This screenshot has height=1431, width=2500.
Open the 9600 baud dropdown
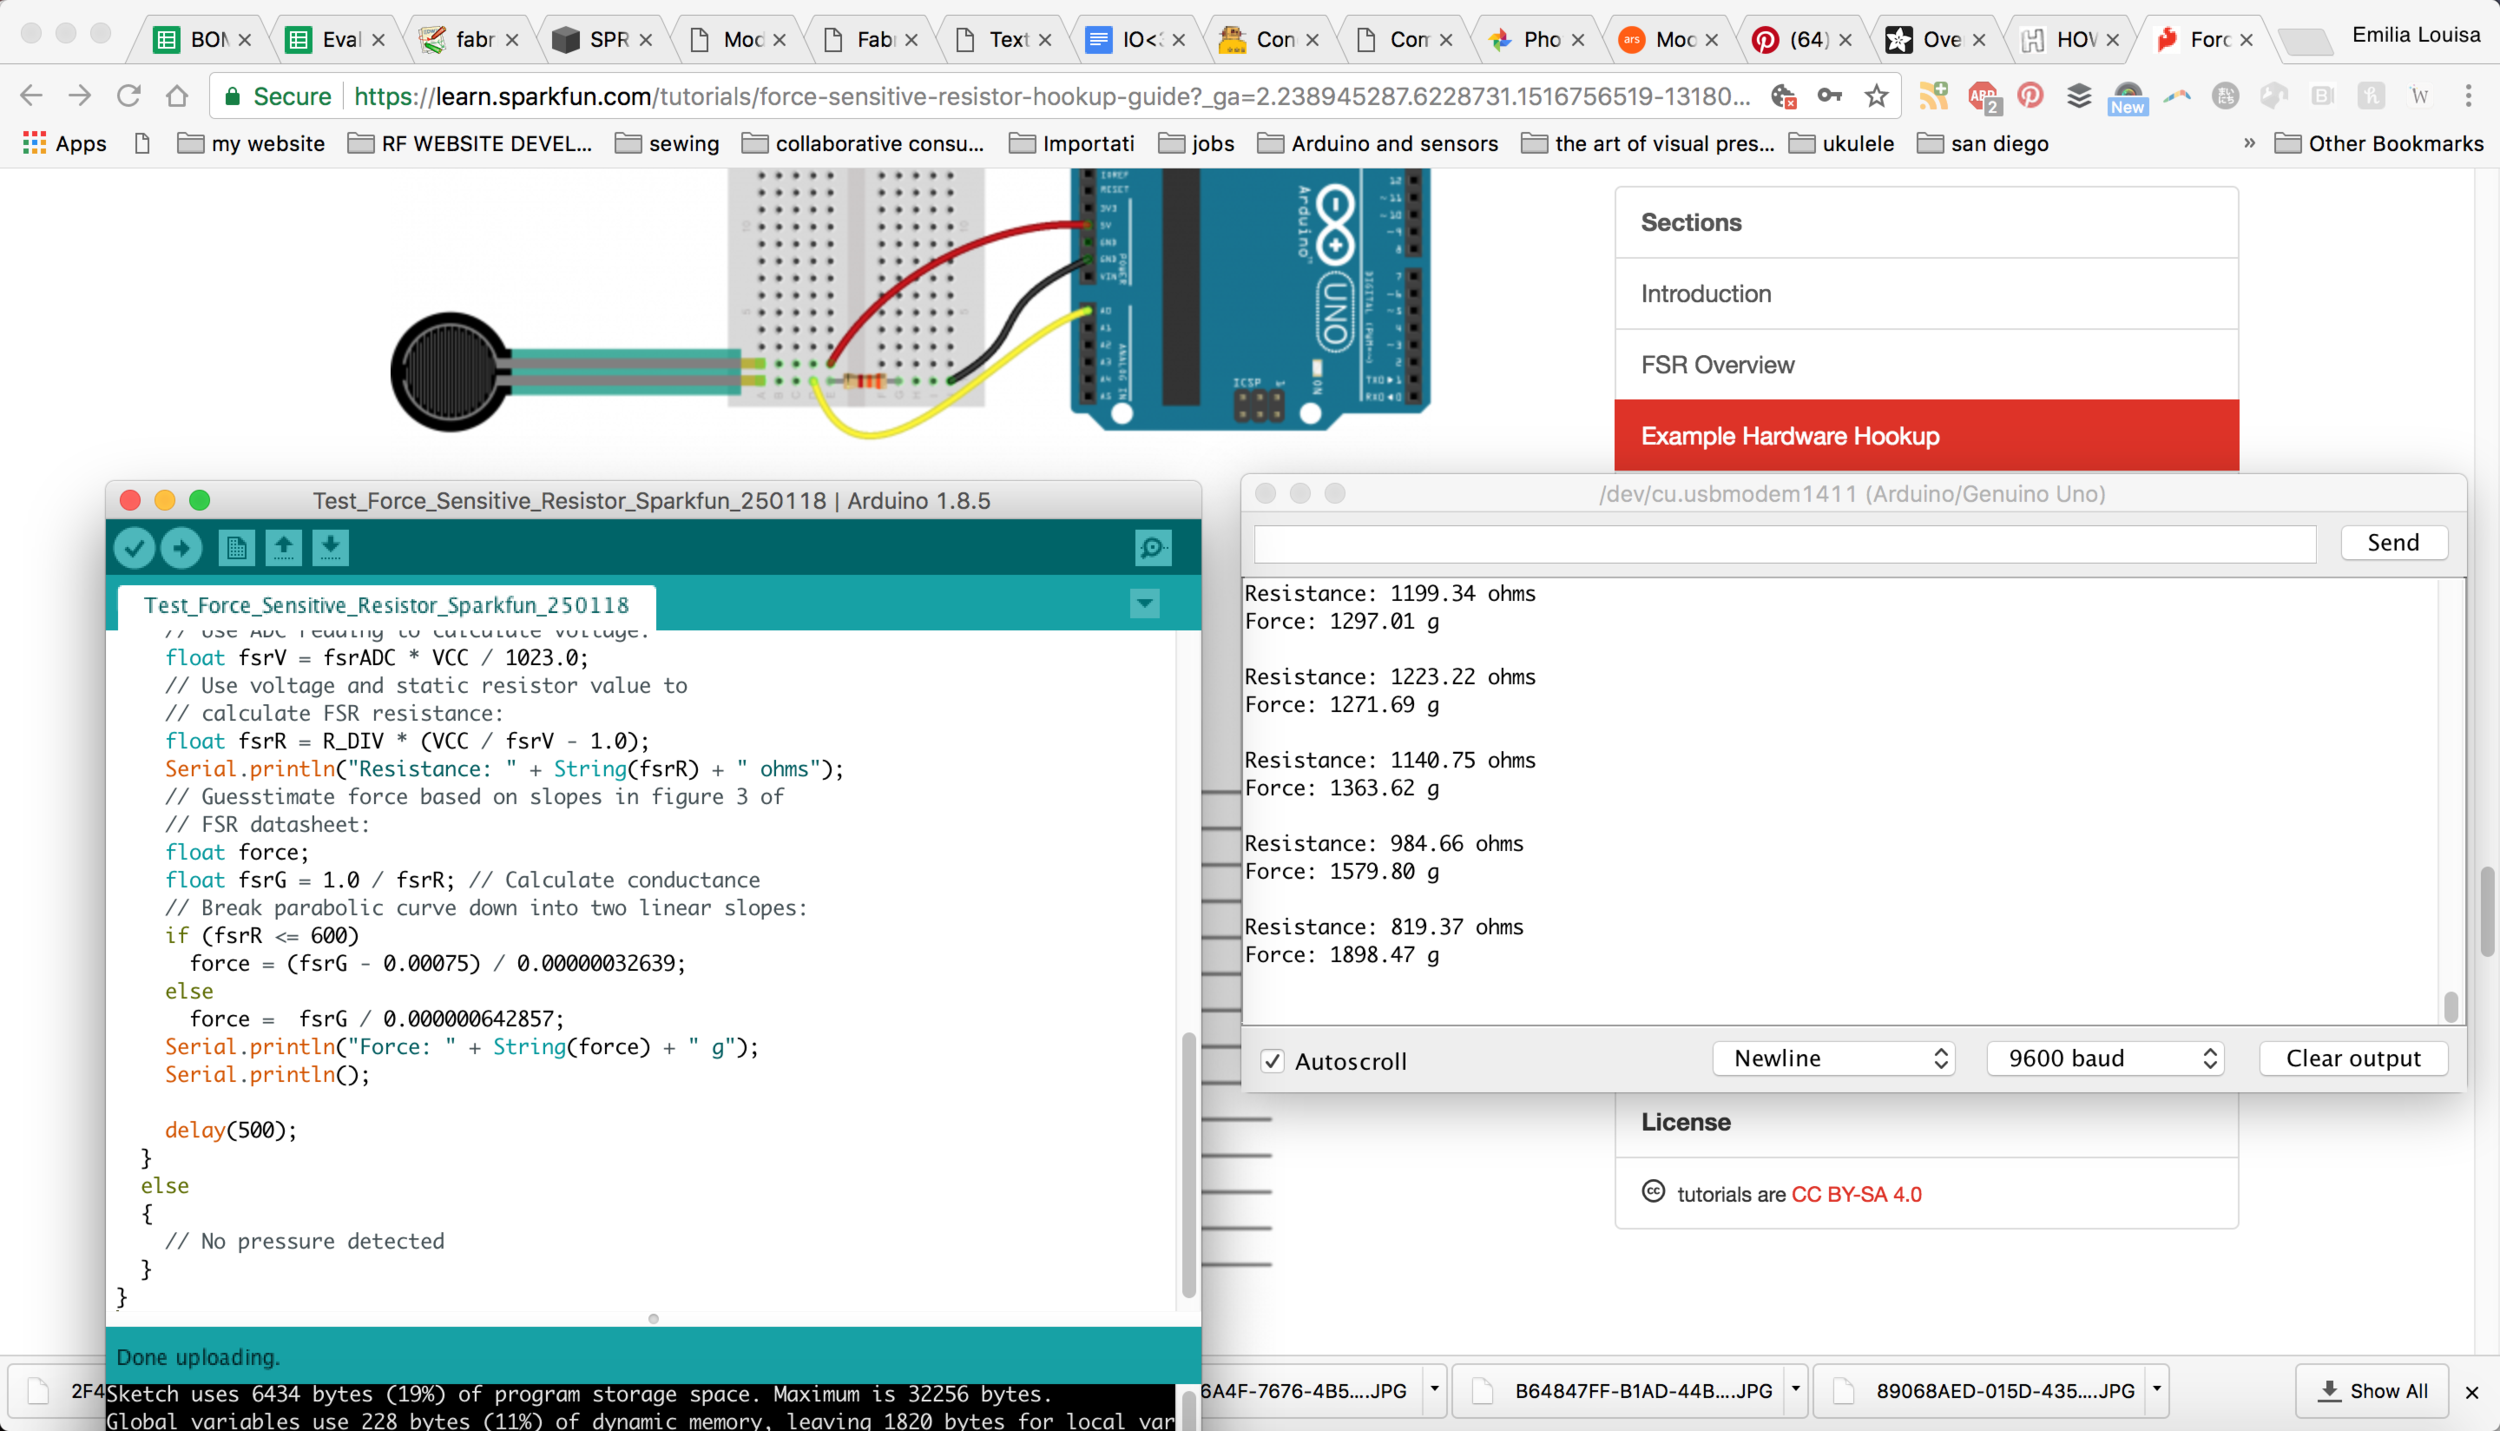pyautogui.click(x=2106, y=1058)
